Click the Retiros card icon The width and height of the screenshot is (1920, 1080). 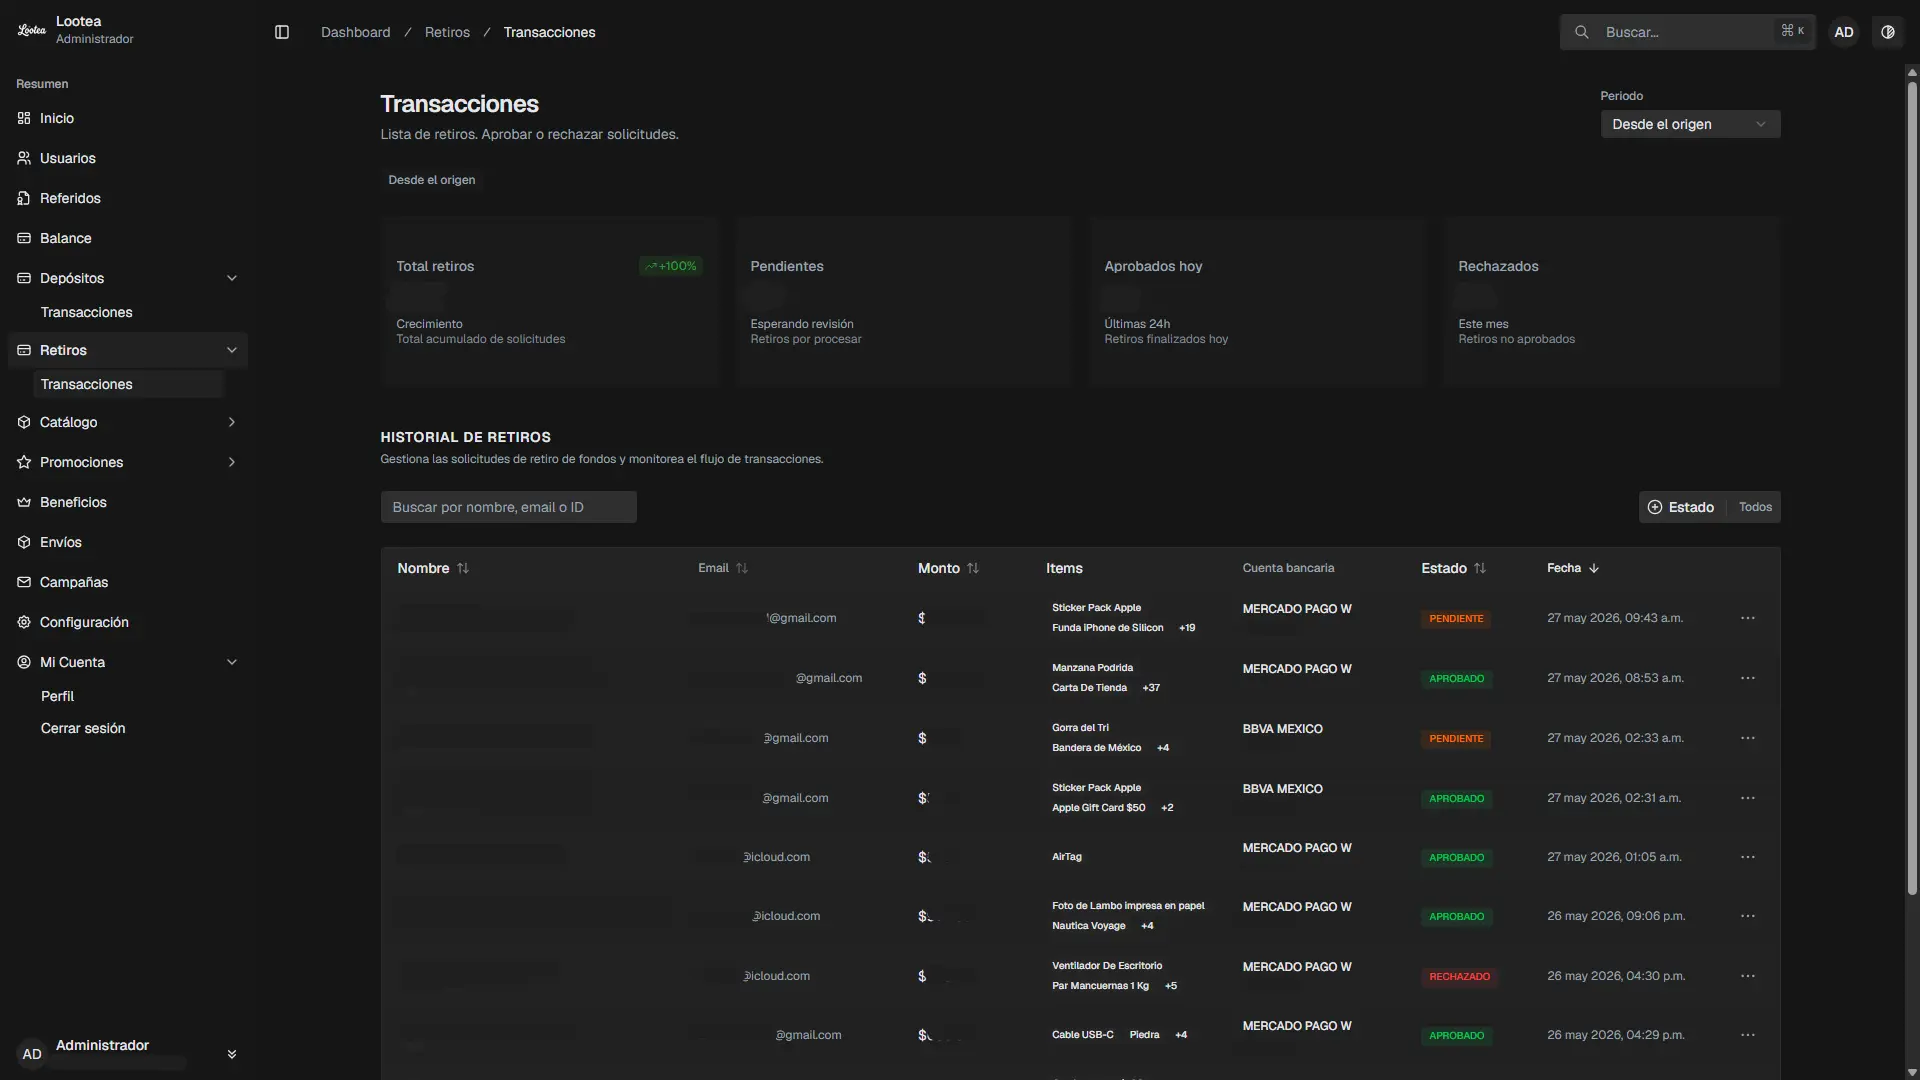click(x=24, y=350)
